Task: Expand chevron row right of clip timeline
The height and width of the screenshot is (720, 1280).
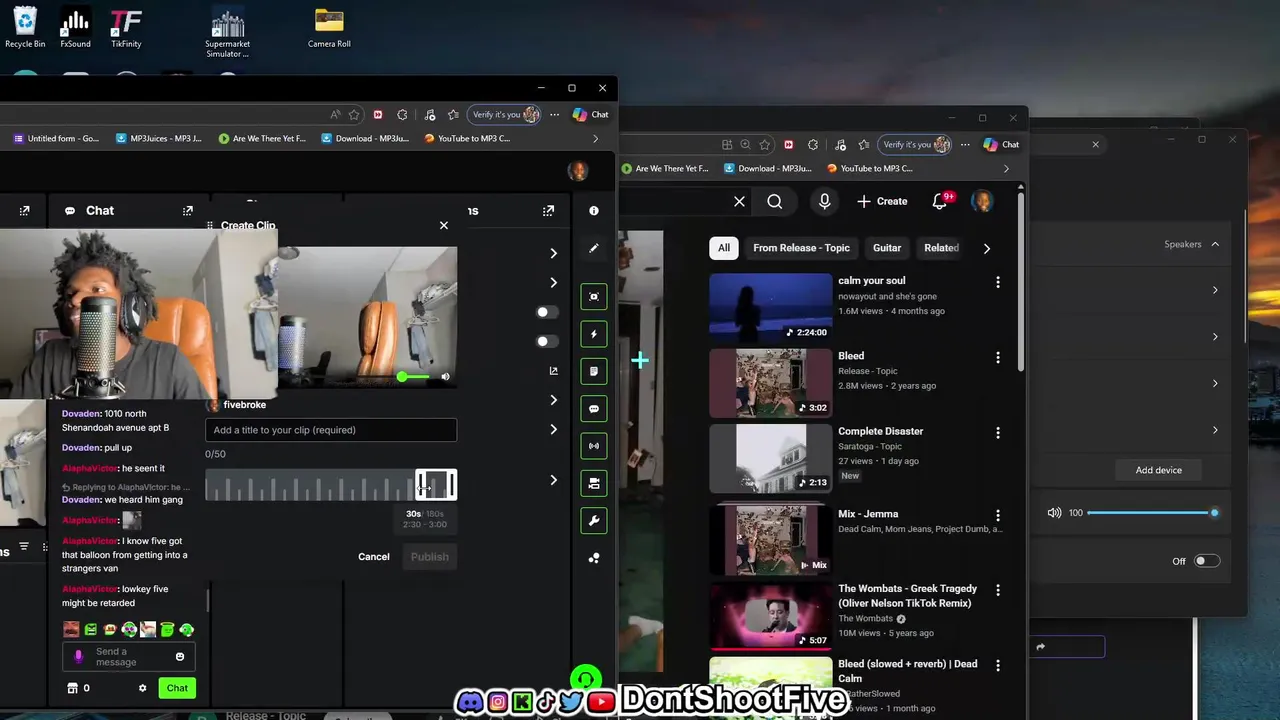Action: [553, 480]
